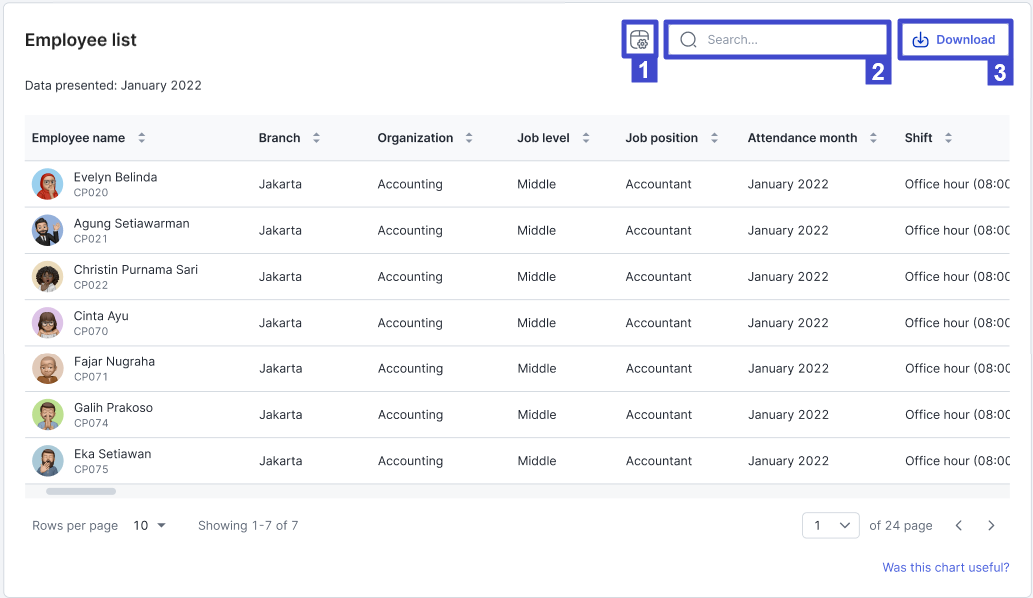Click Fajar Nugraha's profile picture
Viewport: 1033px width, 598px height.
pyautogui.click(x=47, y=369)
